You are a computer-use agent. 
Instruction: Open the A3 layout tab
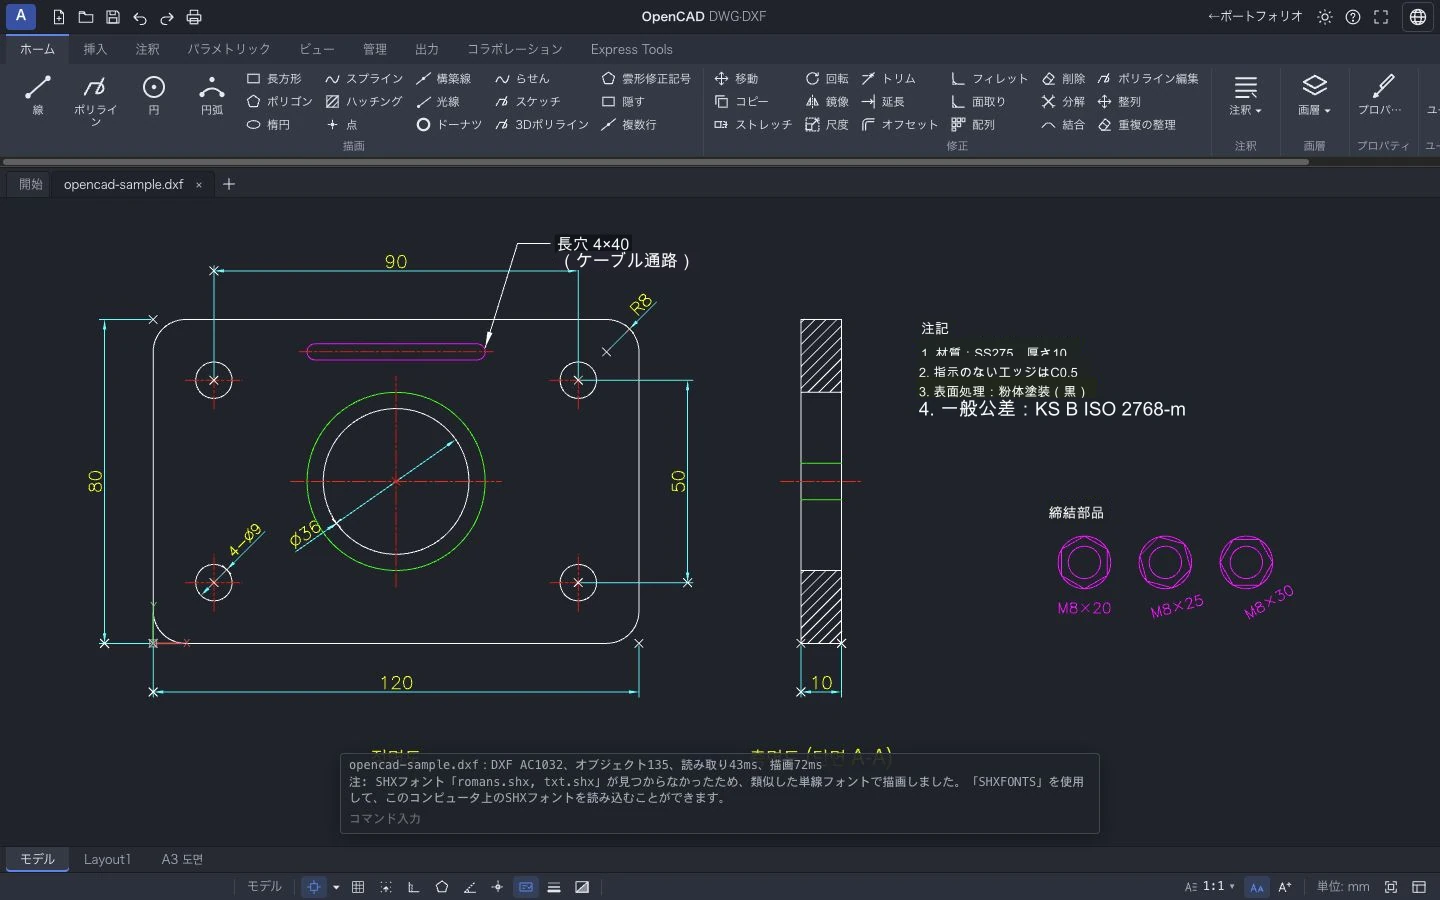click(182, 859)
